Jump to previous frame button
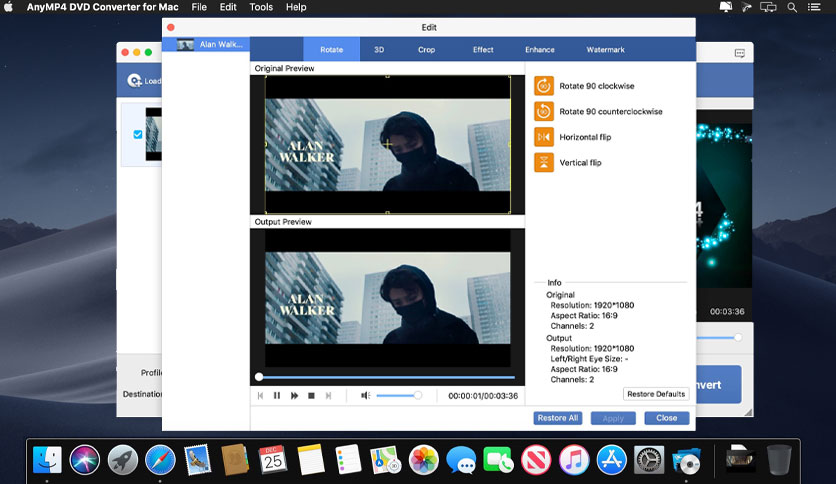 260,396
